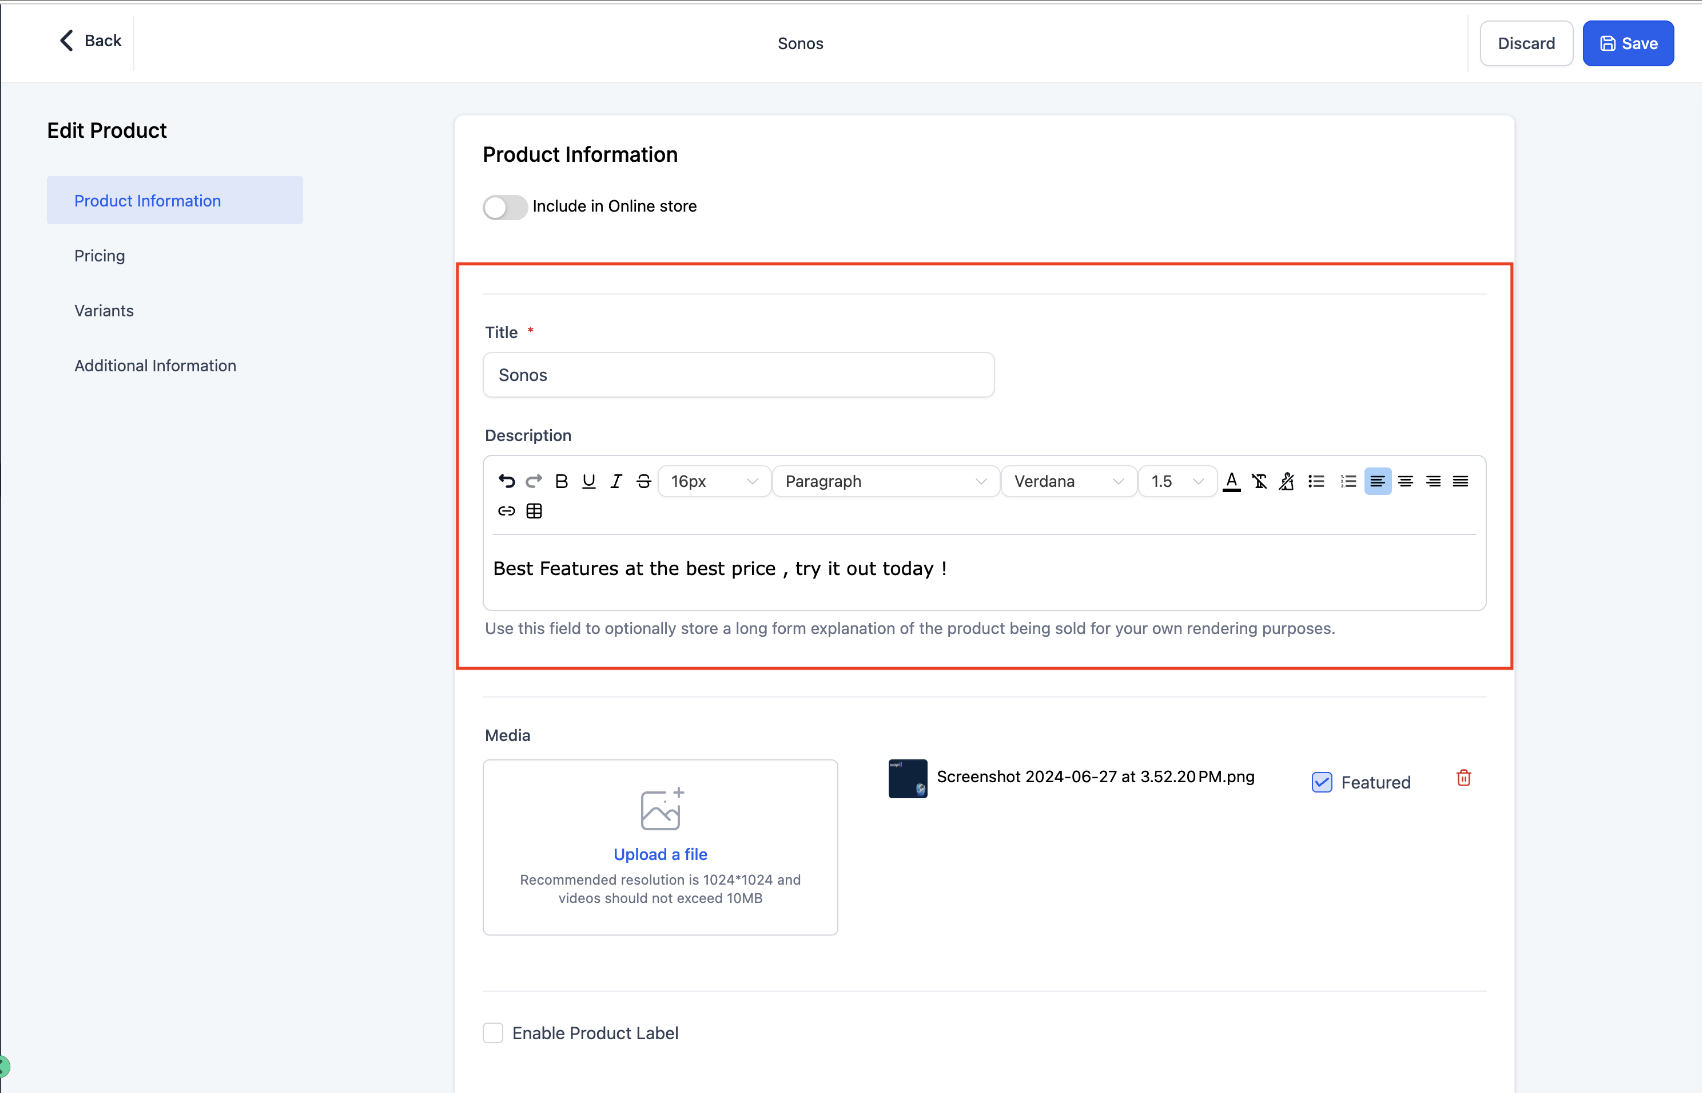Go back to the previous page
The image size is (1702, 1093).
90,40
